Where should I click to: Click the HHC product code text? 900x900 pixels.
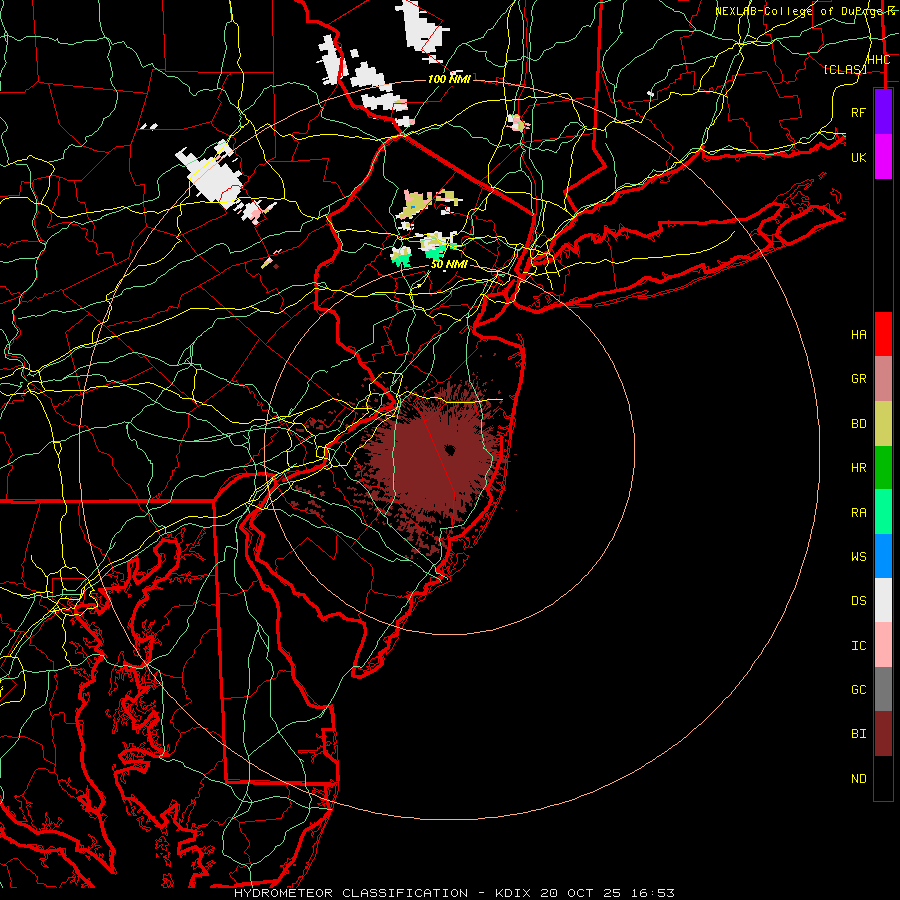pyautogui.click(x=878, y=60)
